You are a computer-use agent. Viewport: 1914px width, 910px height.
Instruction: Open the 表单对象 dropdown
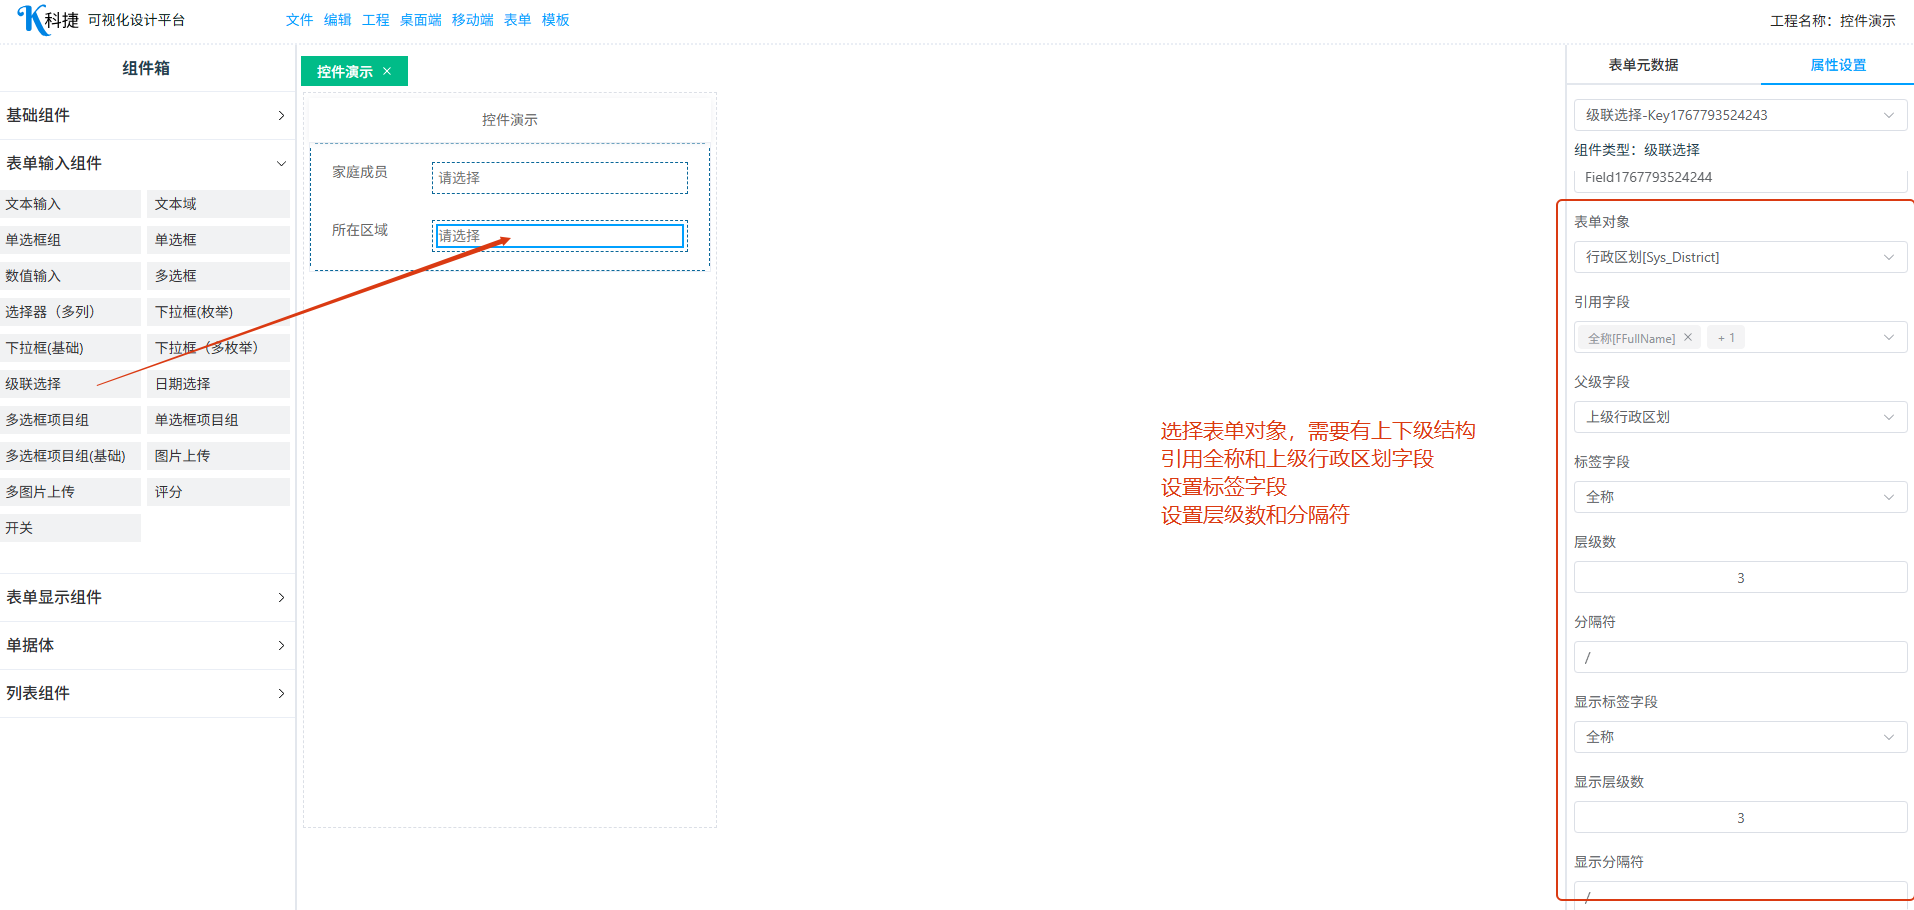tap(1739, 257)
